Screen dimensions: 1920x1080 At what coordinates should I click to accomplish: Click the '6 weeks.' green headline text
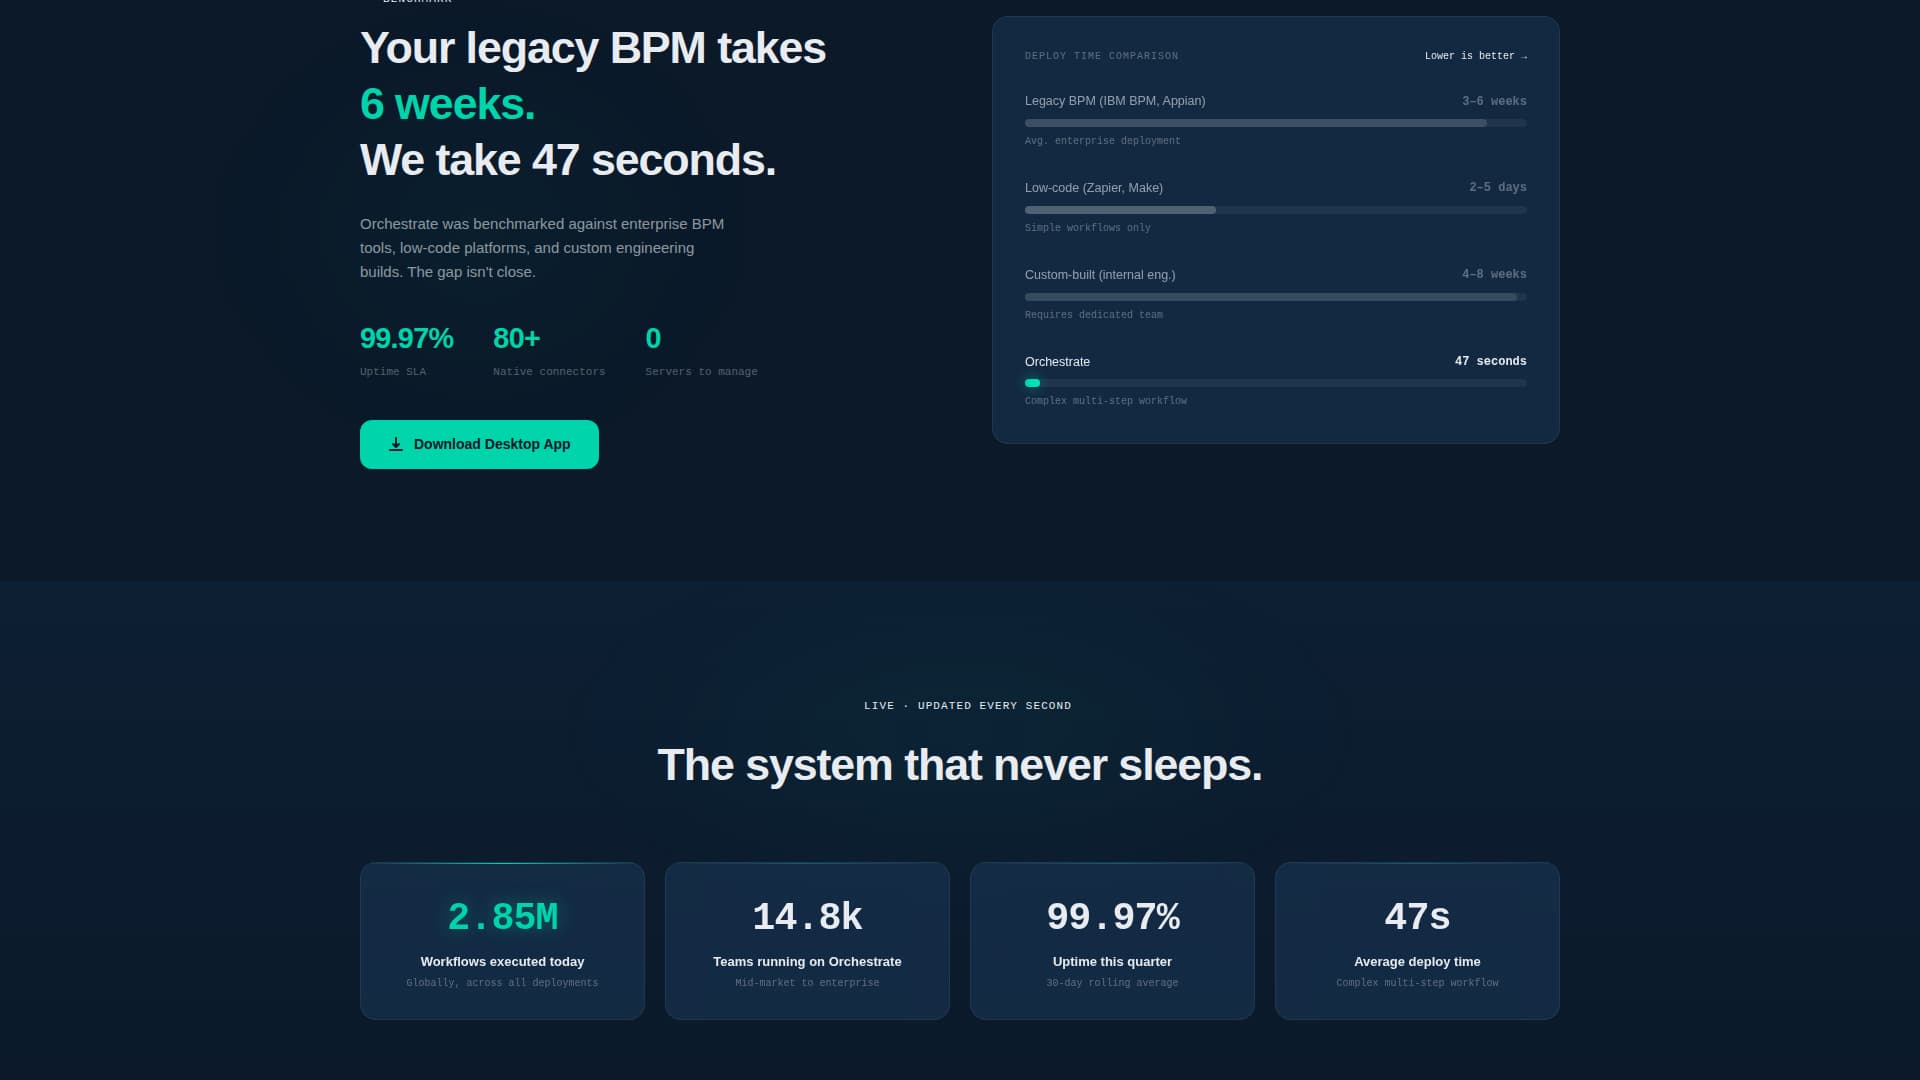click(x=447, y=104)
